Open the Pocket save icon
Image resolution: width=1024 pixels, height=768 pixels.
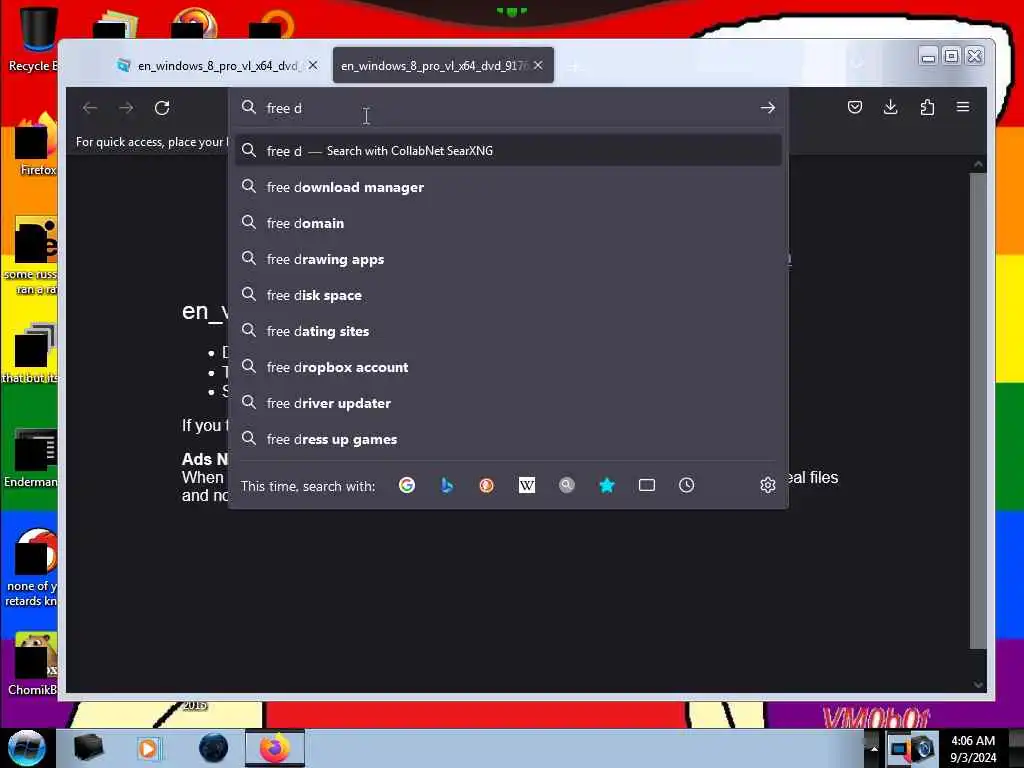tap(854, 107)
